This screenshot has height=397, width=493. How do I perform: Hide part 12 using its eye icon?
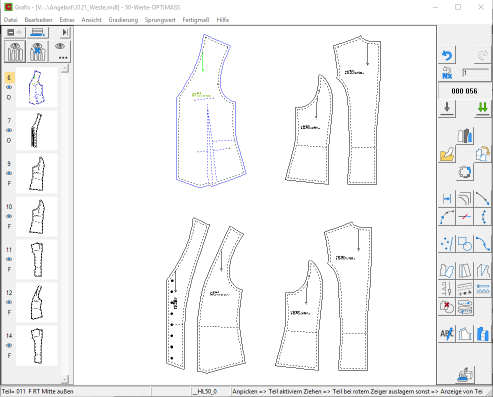click(9, 302)
